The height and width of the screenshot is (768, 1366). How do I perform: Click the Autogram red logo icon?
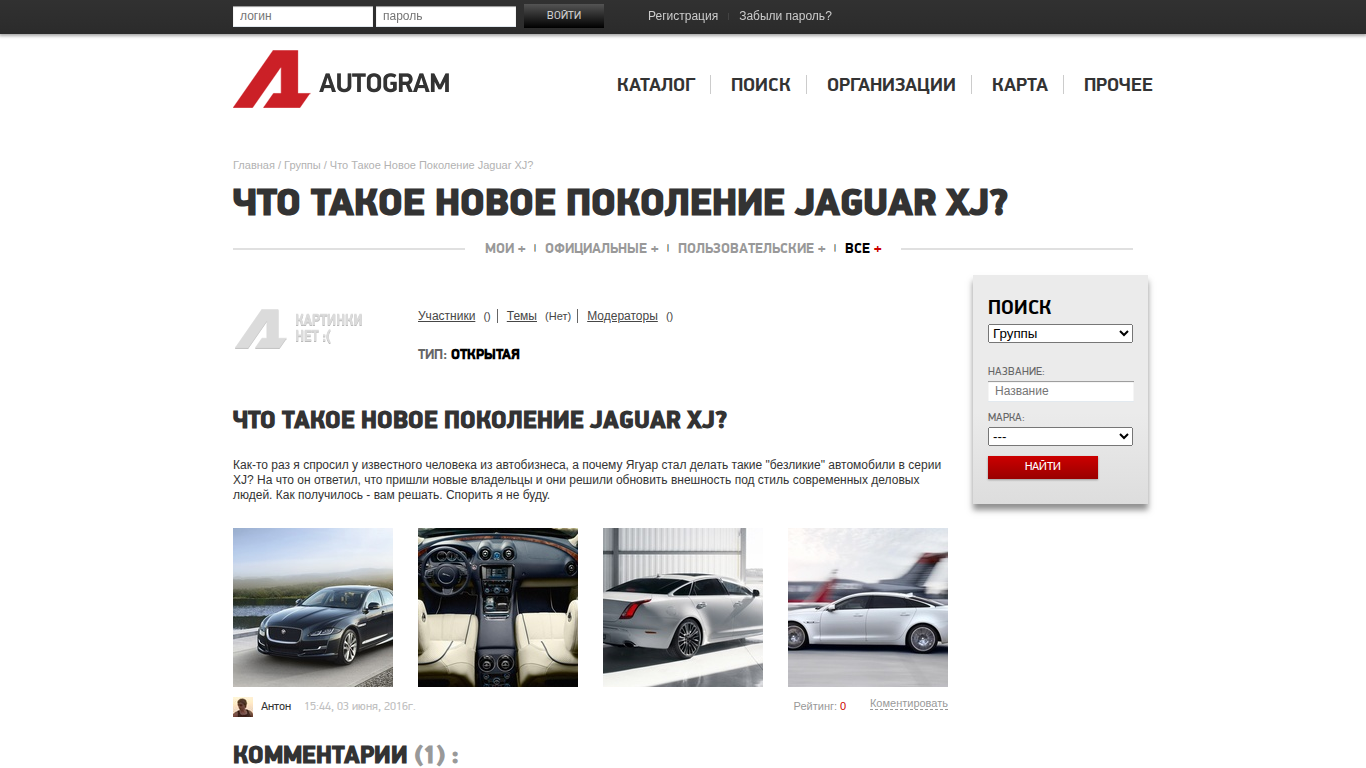(271, 79)
